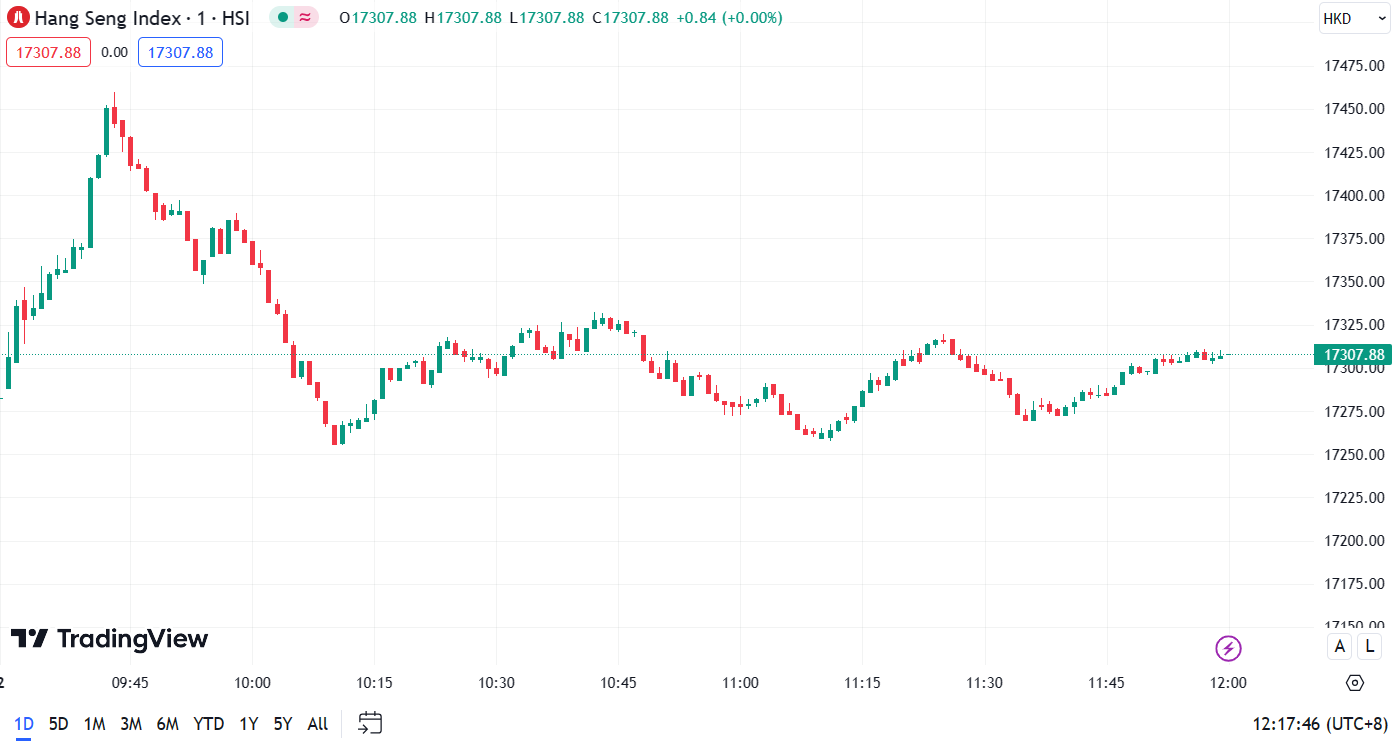Click the green 17307.88 price axis label
The image size is (1392, 747).
pos(1353,355)
